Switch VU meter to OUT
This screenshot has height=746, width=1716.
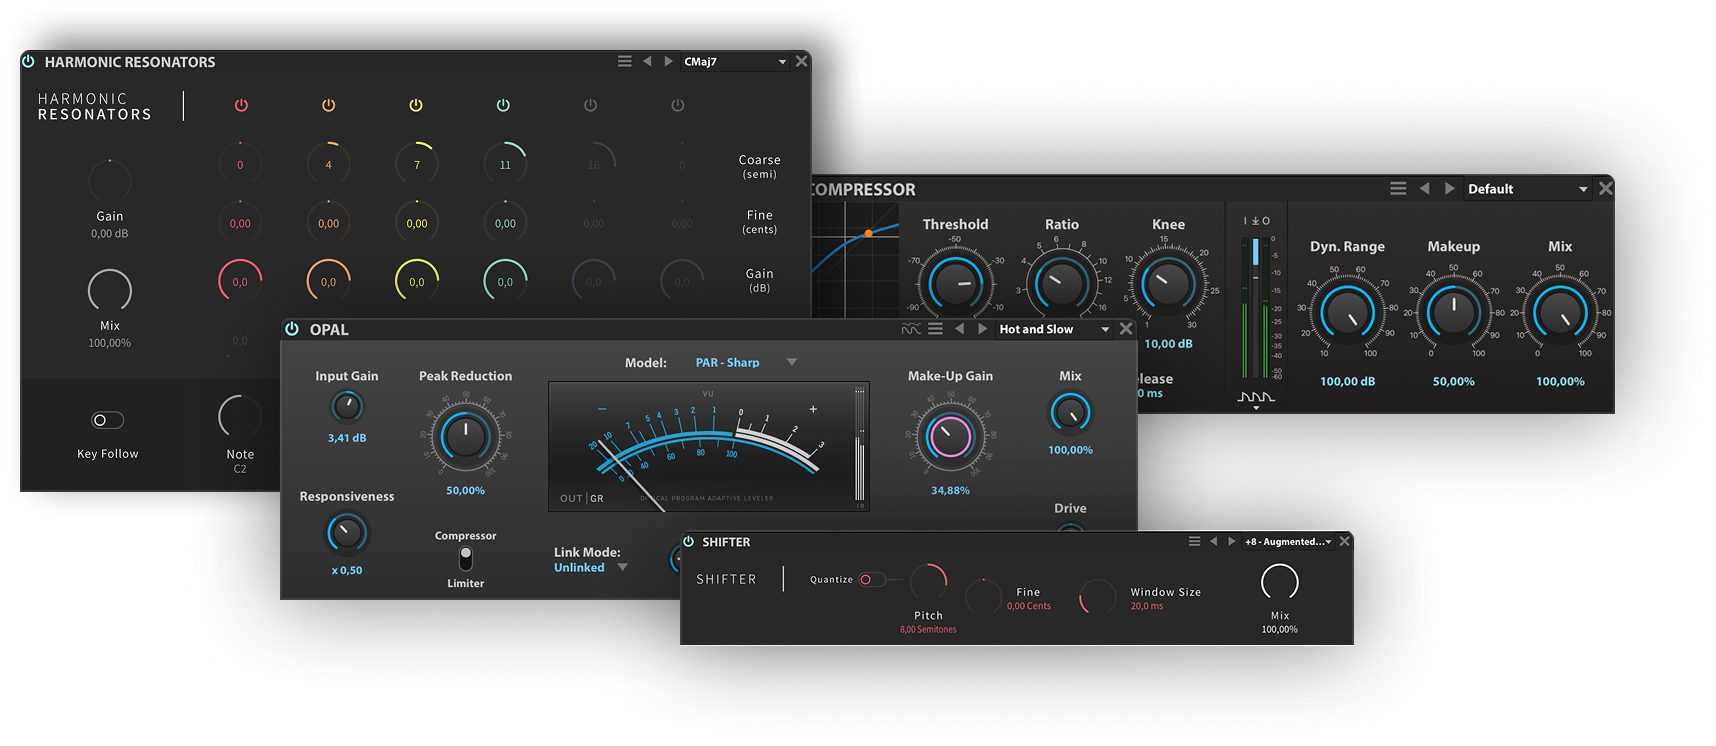(x=570, y=498)
